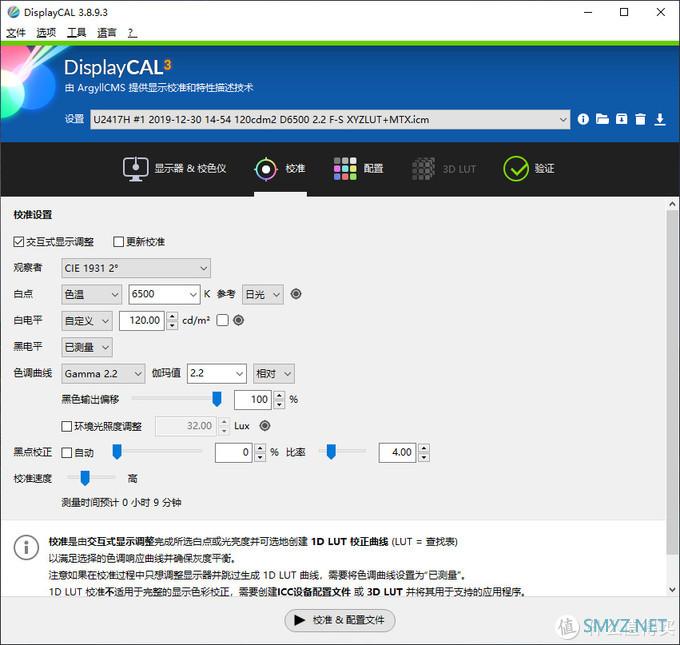
Task: Open the observer CIE 1931 2° dropdown
Action: coord(136,268)
